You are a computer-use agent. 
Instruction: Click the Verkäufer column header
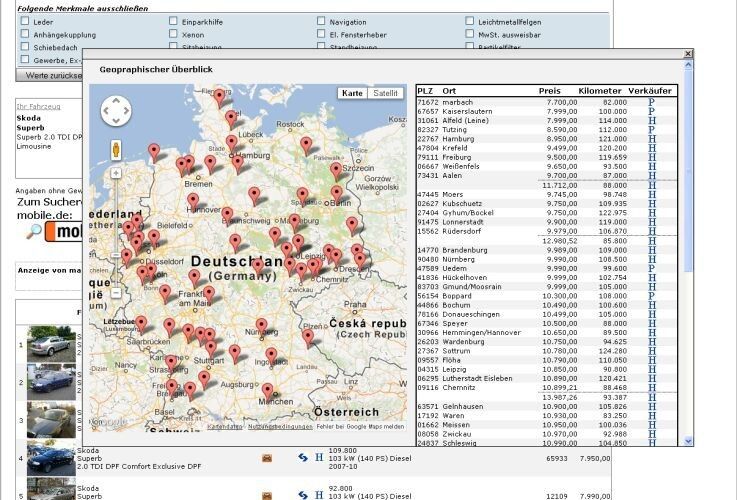tap(650, 91)
